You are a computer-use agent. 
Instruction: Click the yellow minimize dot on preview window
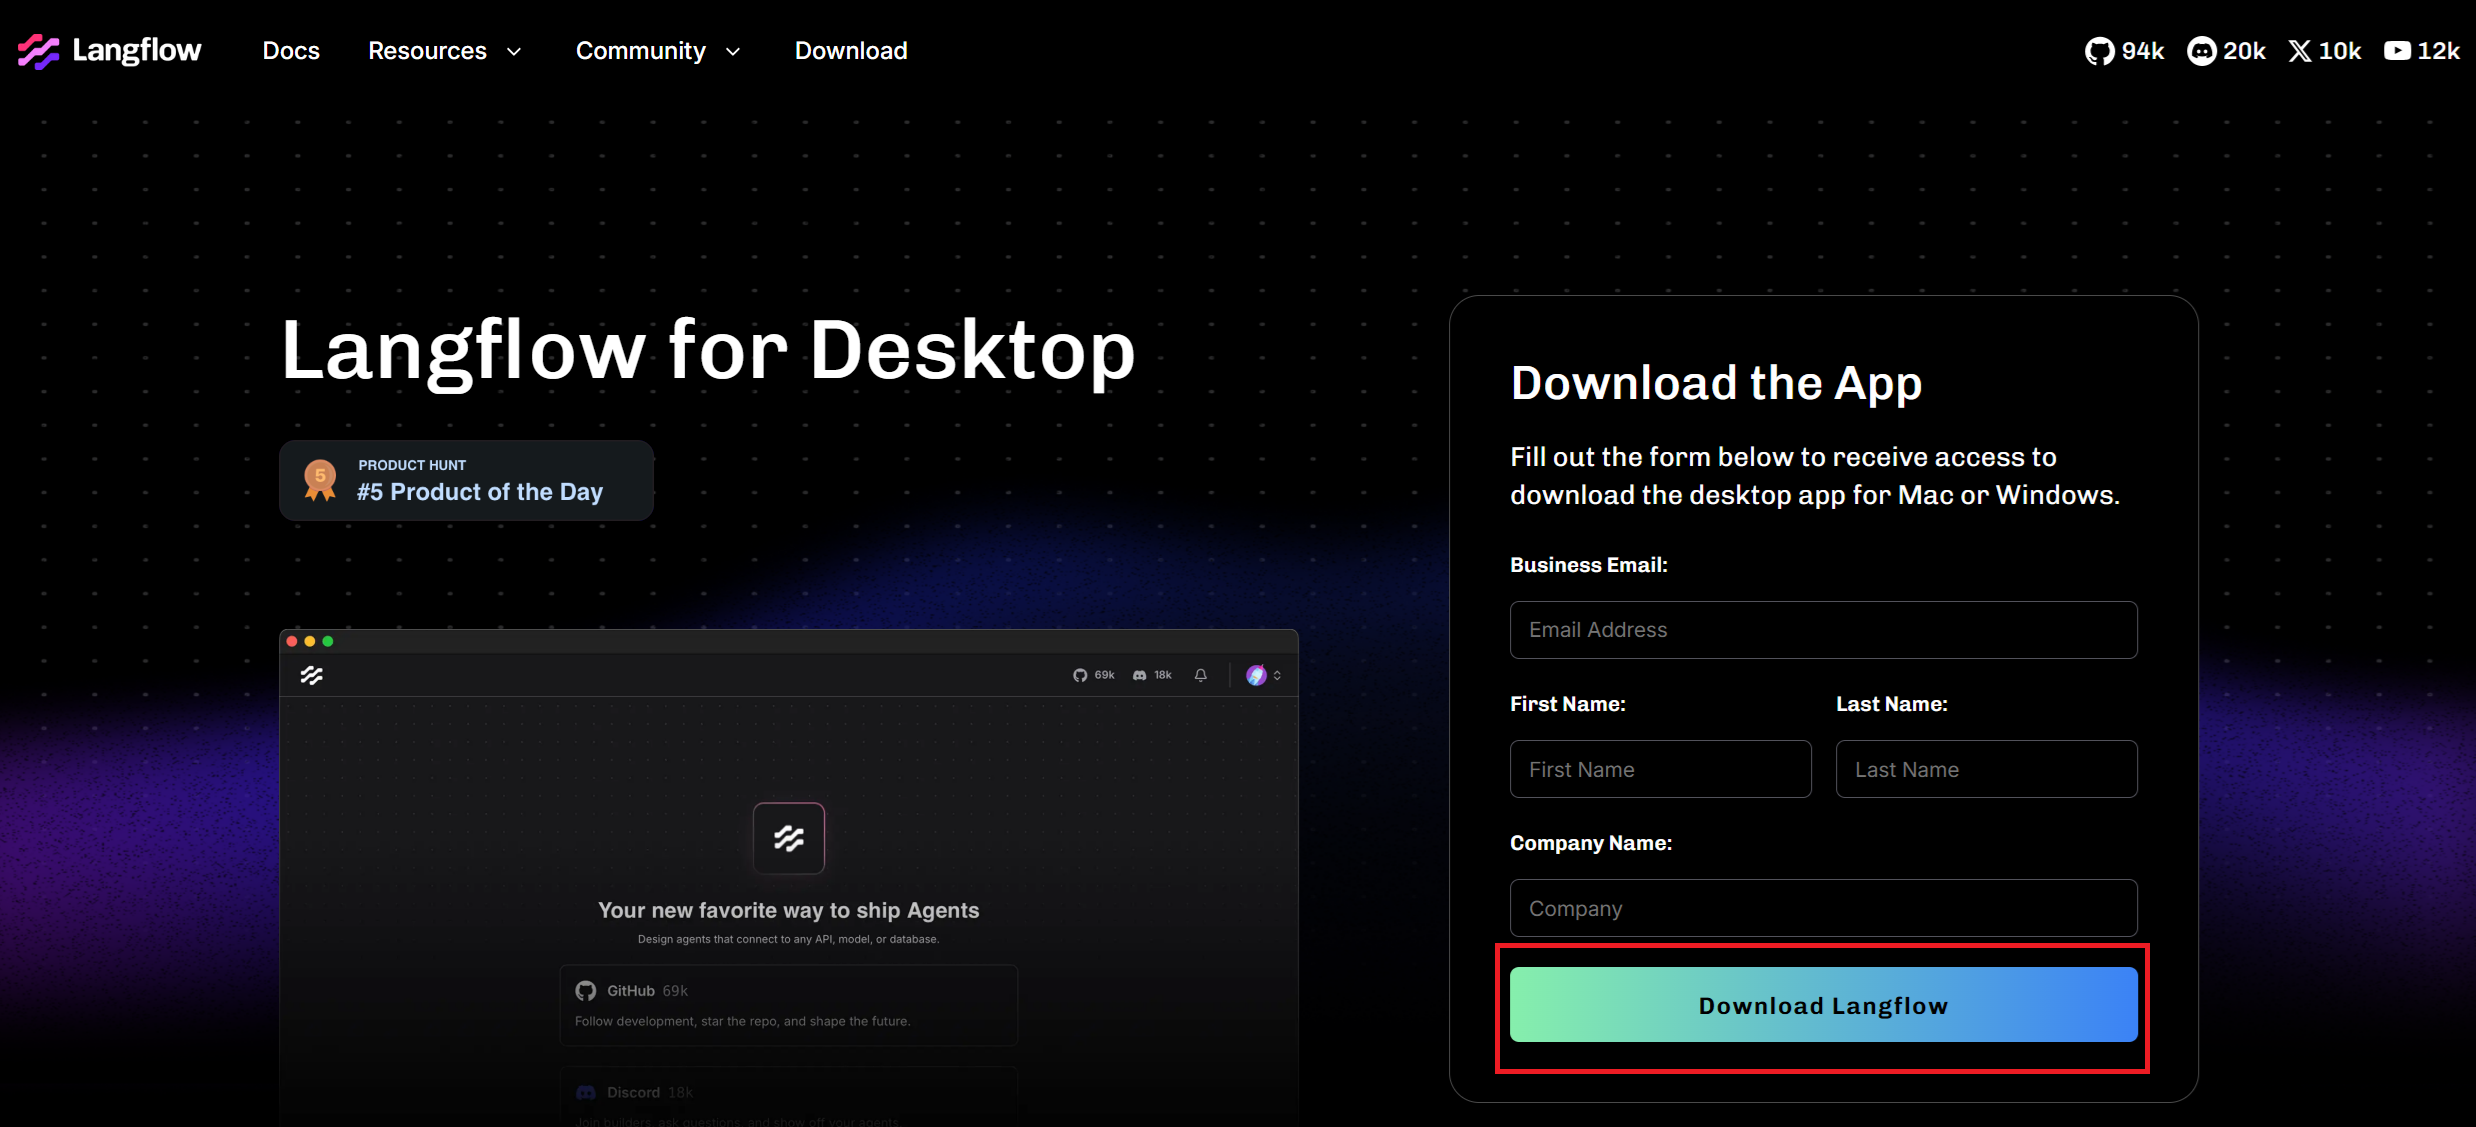(310, 641)
